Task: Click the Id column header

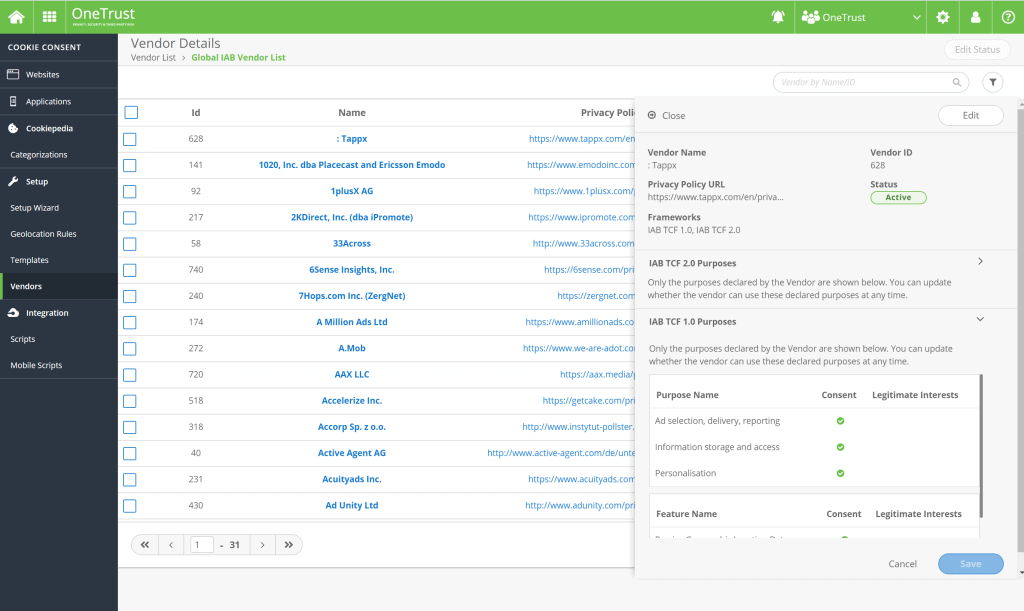Action: click(196, 112)
